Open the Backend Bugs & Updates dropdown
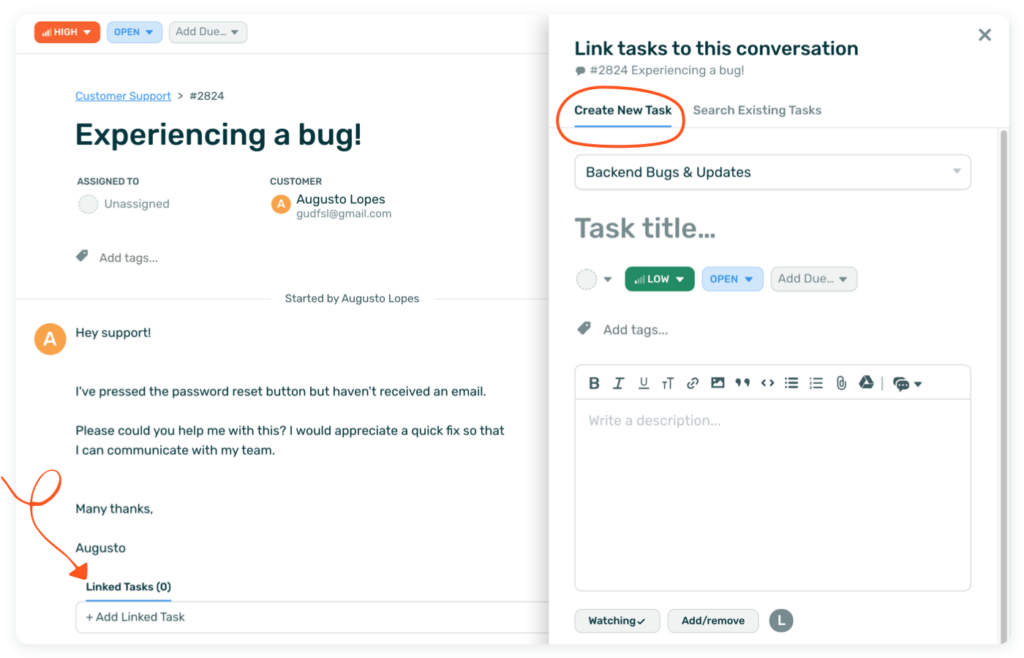This screenshot has height=658, width=1024. pos(772,172)
